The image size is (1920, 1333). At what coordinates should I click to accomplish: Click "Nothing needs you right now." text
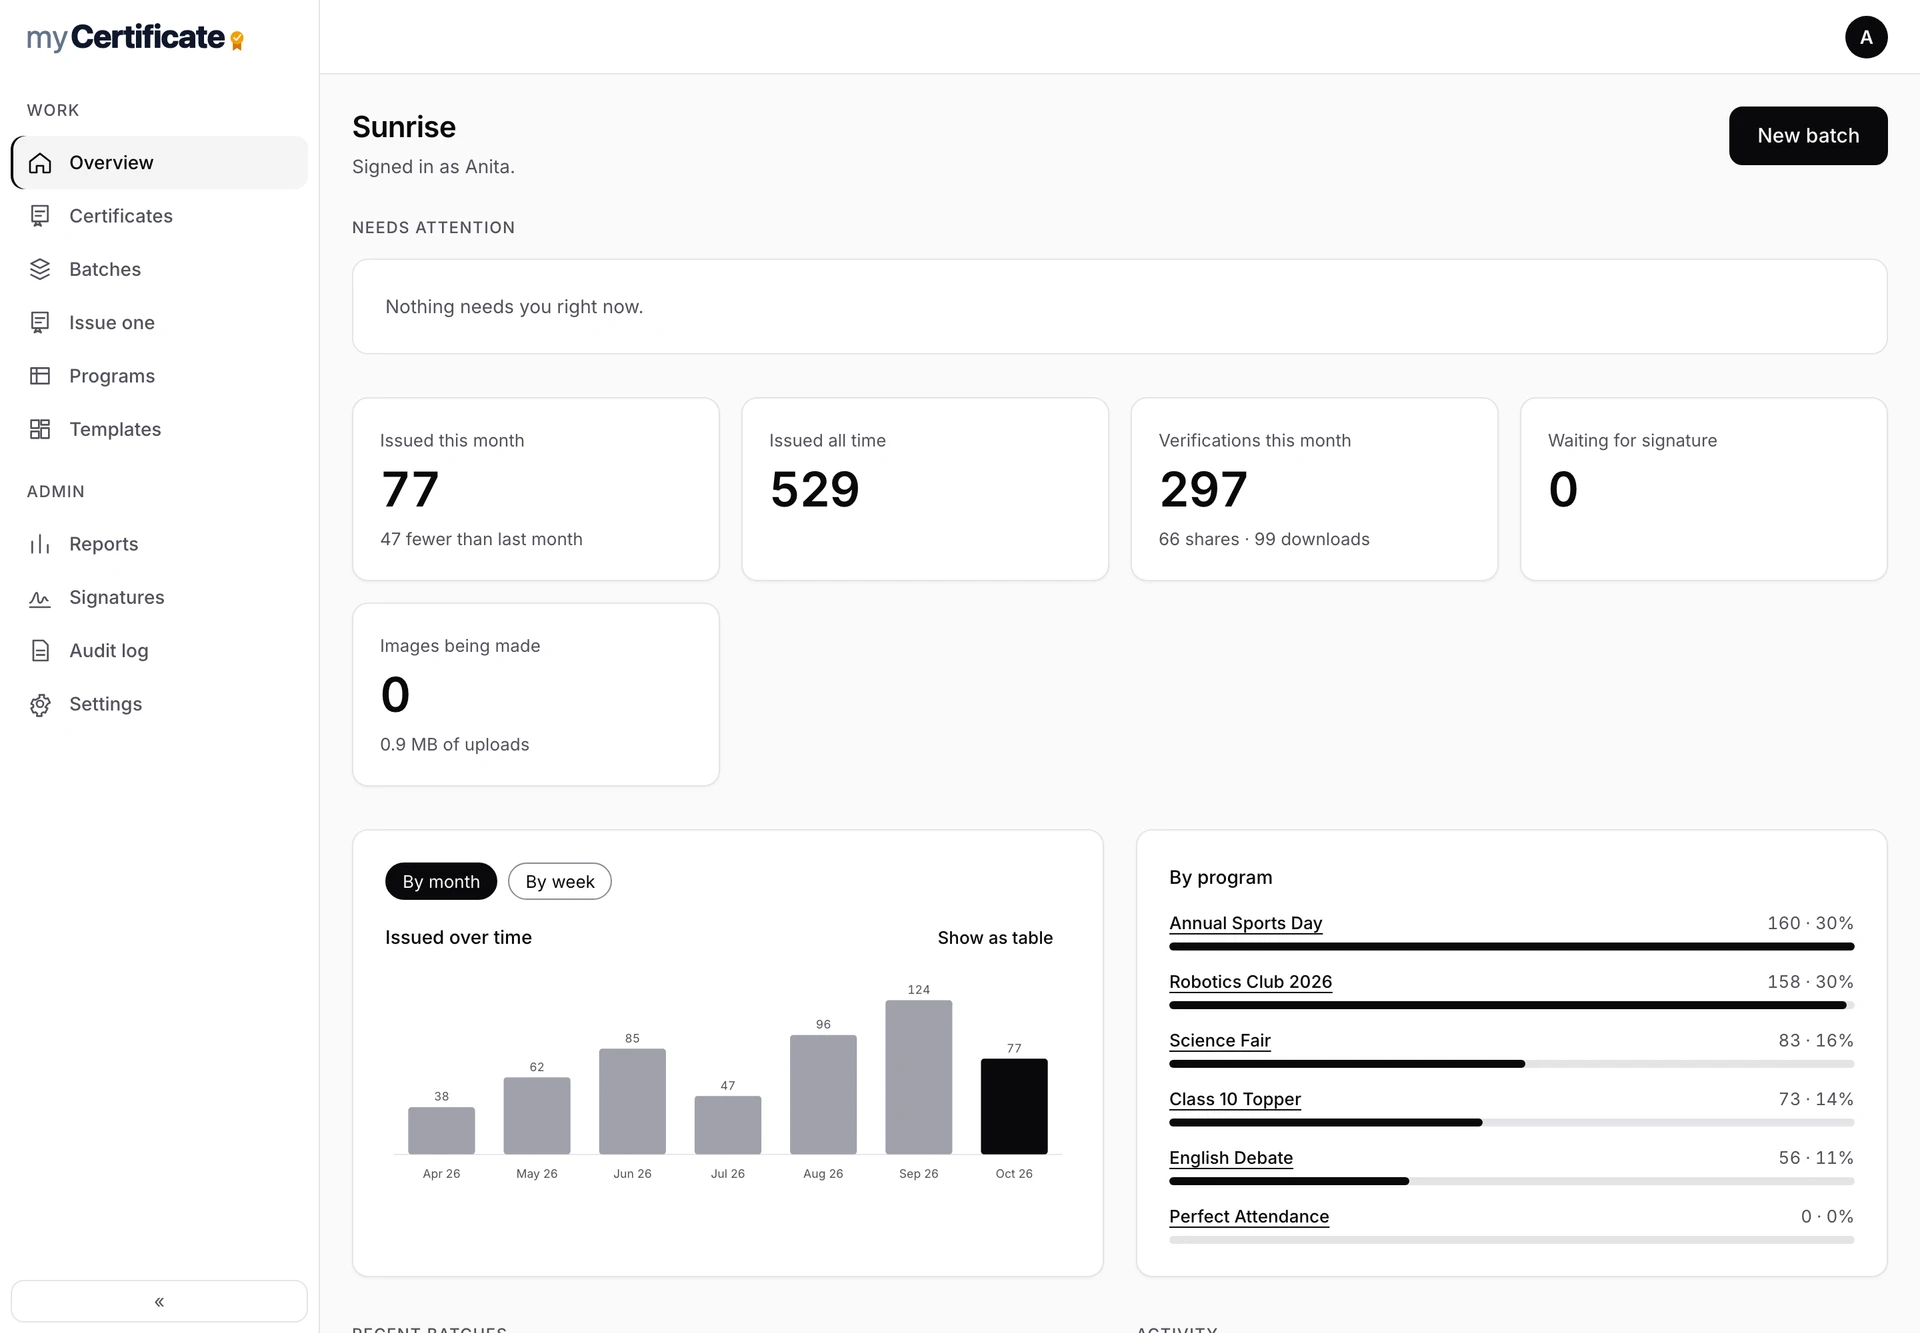[x=514, y=307]
